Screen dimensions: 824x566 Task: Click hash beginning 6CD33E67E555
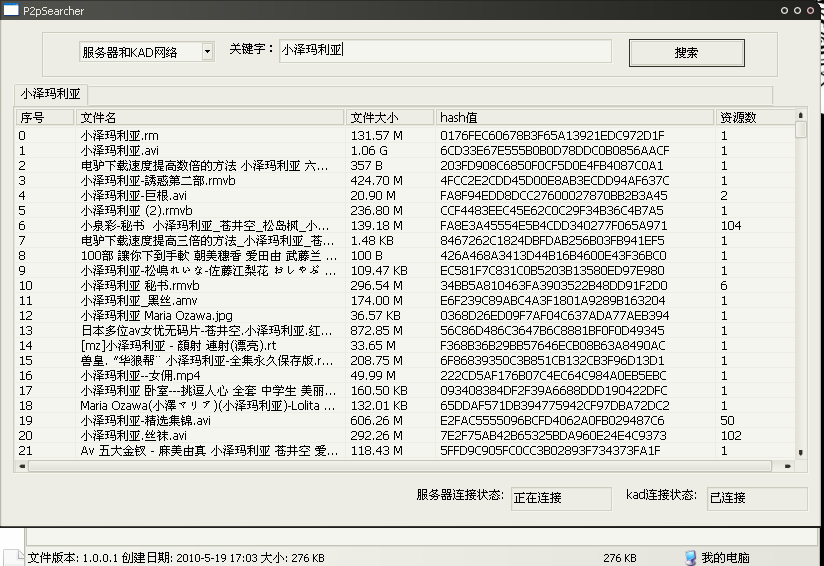point(555,151)
